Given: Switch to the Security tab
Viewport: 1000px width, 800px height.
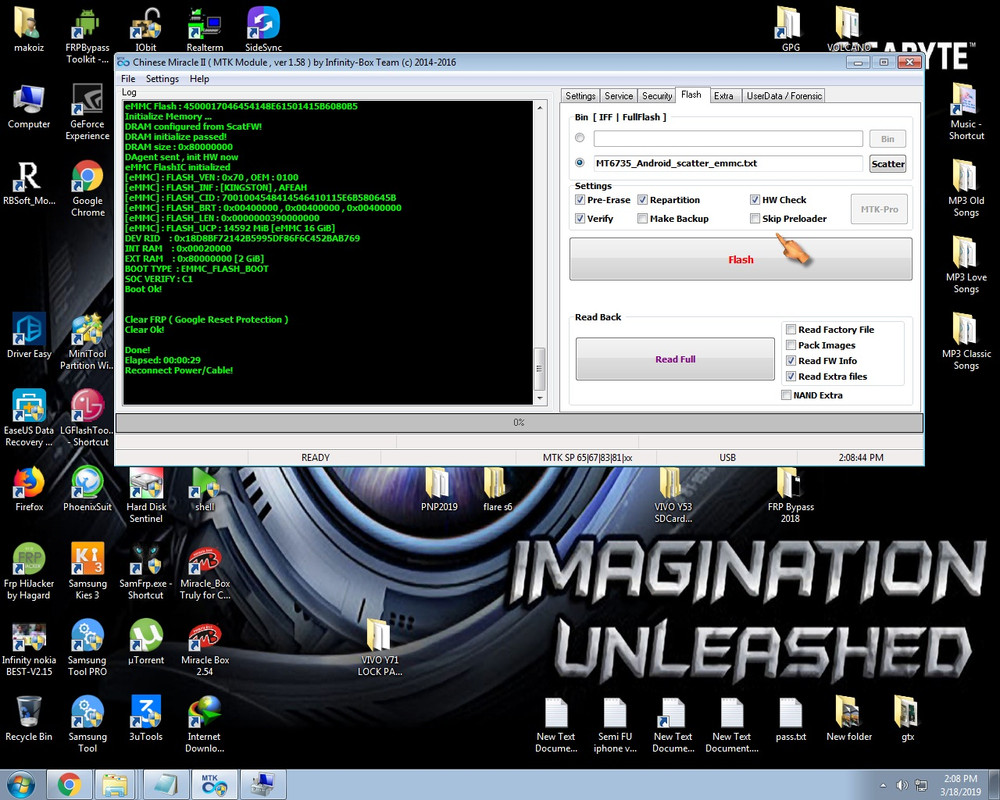Looking at the screenshot, I should point(657,96).
